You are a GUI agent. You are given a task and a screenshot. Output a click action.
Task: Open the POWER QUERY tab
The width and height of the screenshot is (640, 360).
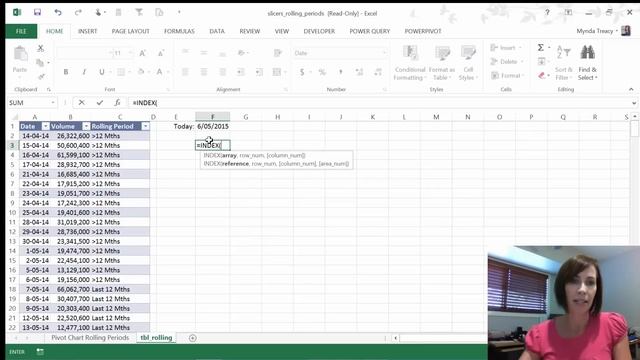click(x=370, y=31)
